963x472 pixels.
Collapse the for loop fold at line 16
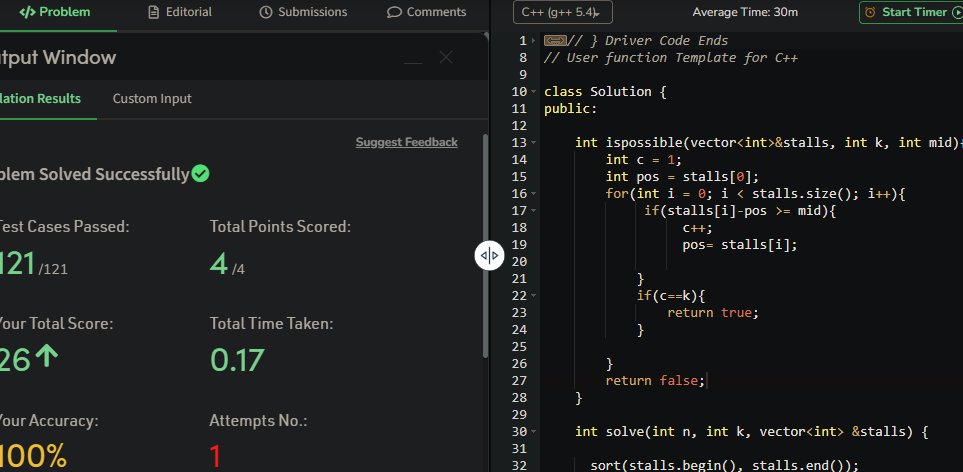tap(533, 194)
